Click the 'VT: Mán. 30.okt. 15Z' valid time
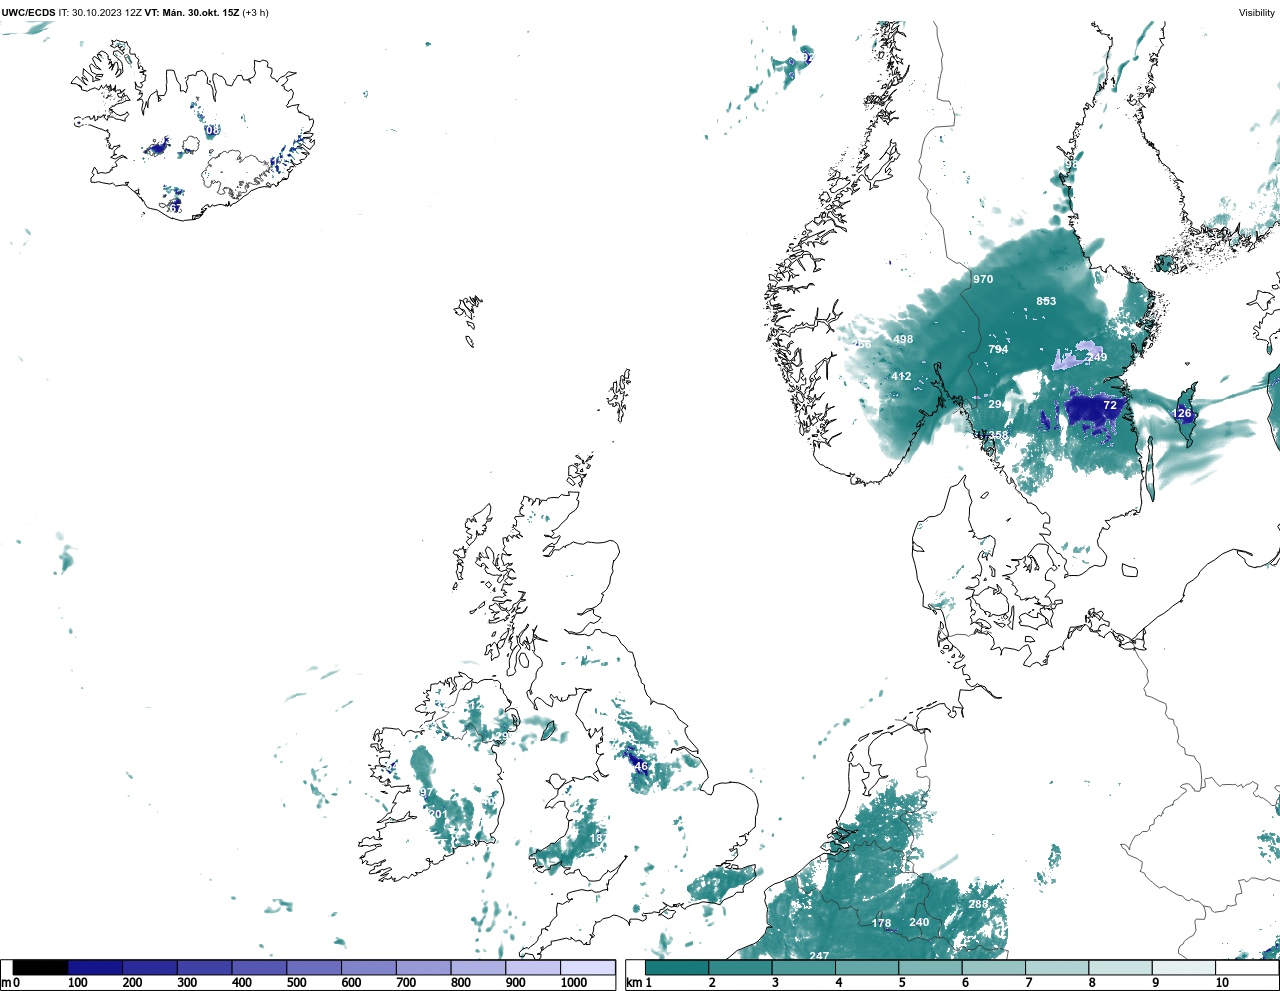The width and height of the screenshot is (1280, 991). [191, 13]
